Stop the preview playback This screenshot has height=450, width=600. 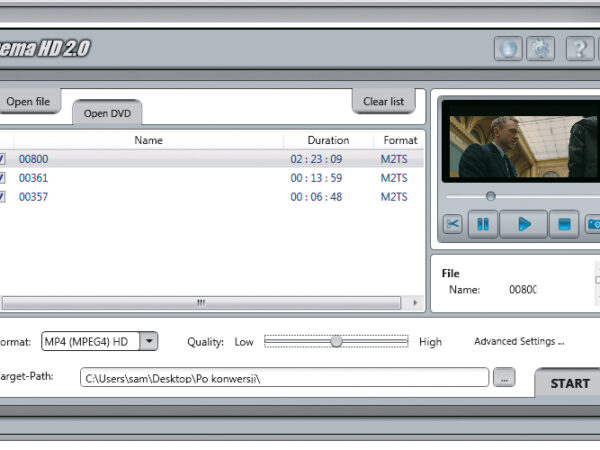tap(564, 224)
